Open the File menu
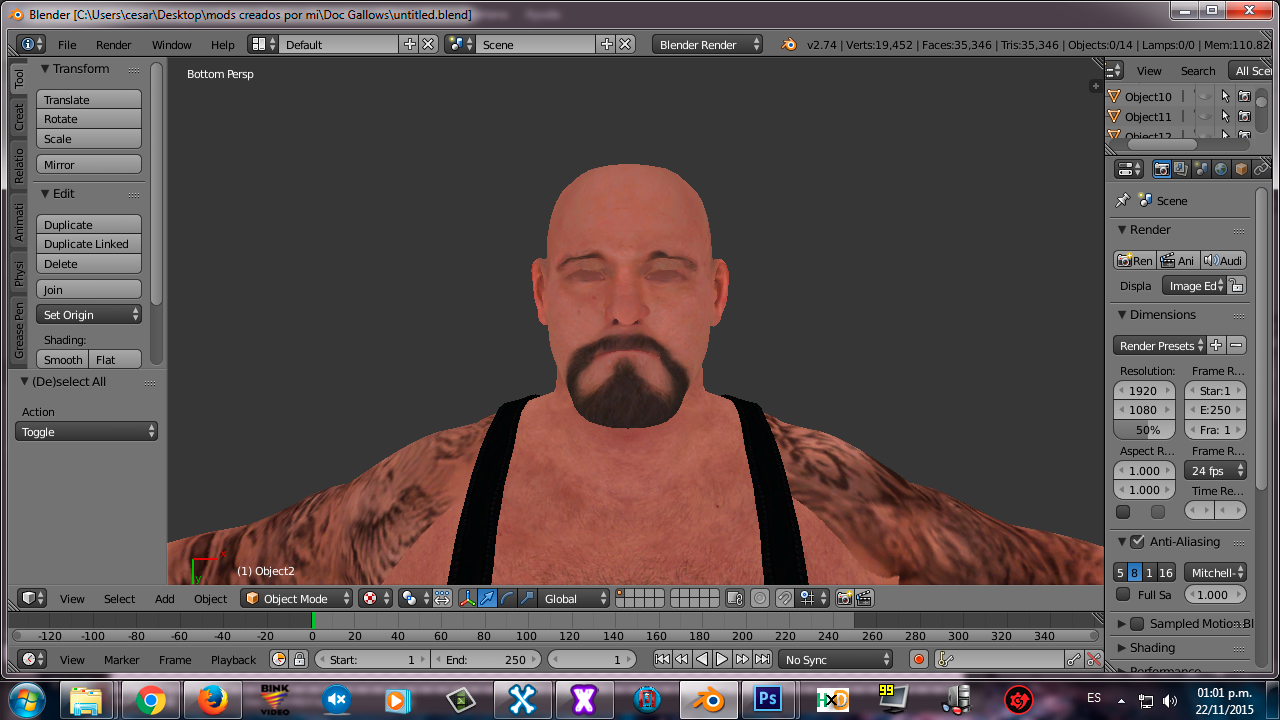 tap(67, 45)
